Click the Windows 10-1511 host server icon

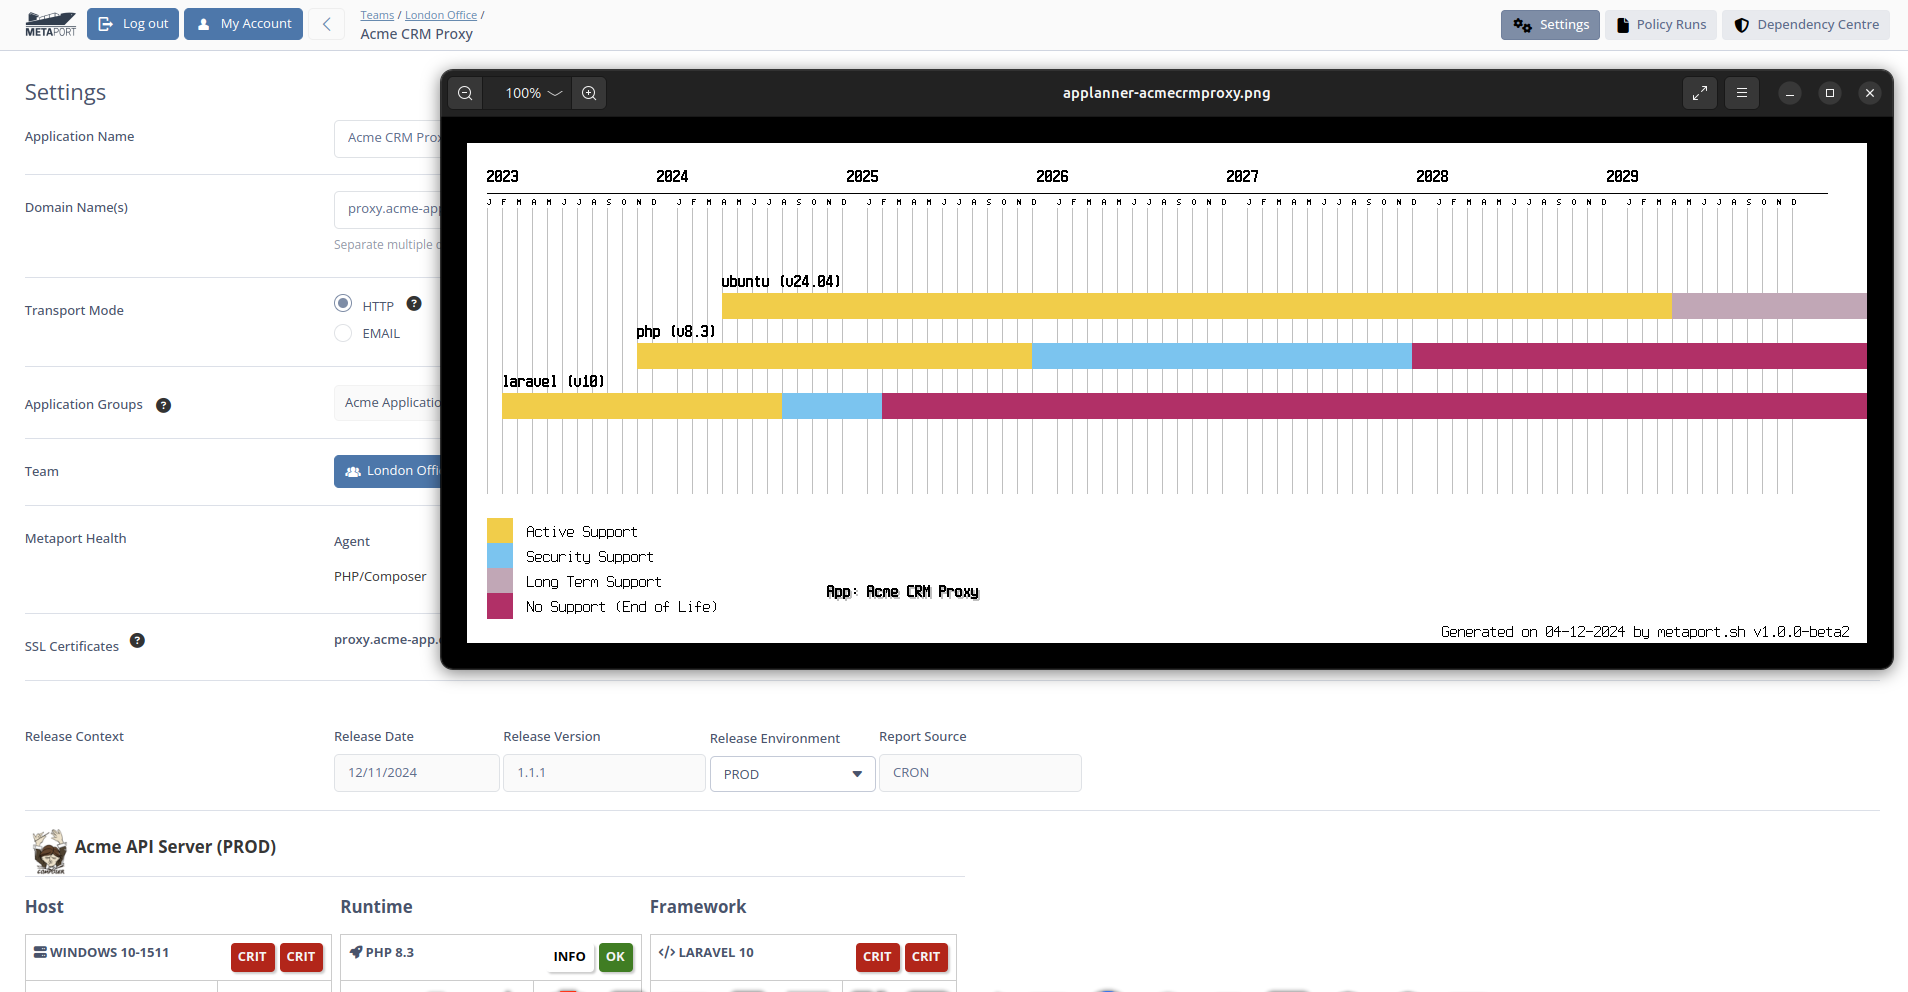[x=40, y=952]
